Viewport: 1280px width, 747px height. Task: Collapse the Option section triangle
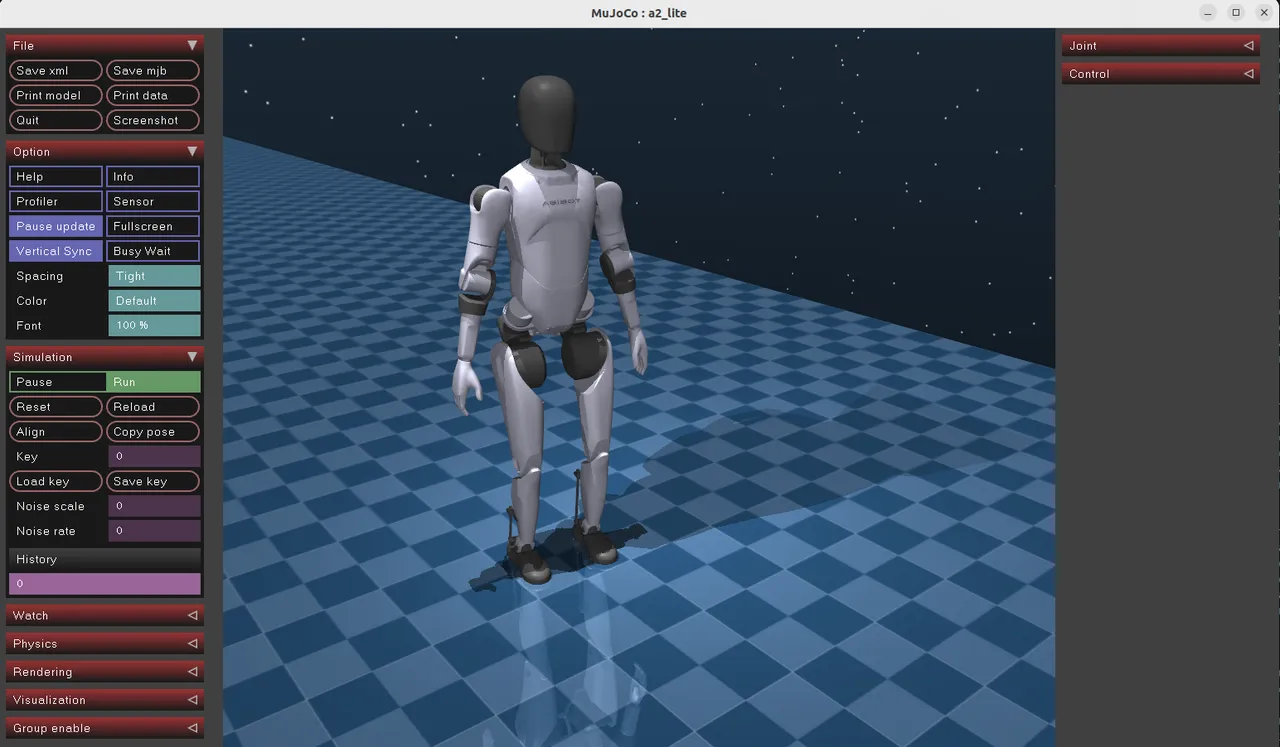192,152
